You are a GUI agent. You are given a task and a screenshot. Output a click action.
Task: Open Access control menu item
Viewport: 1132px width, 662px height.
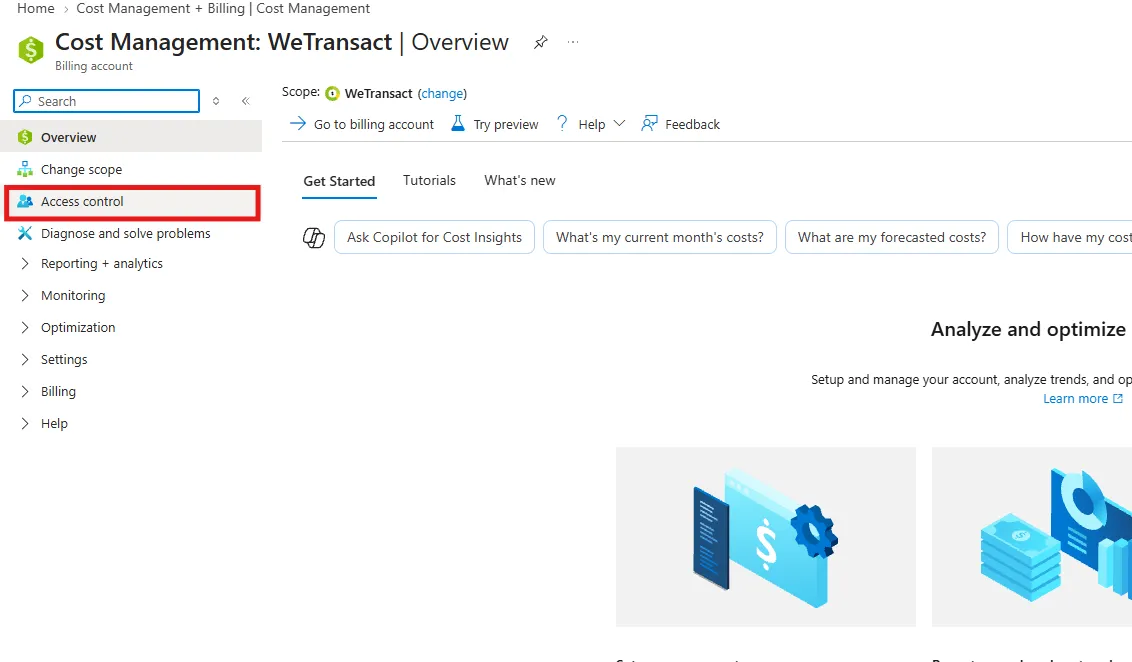(x=132, y=201)
